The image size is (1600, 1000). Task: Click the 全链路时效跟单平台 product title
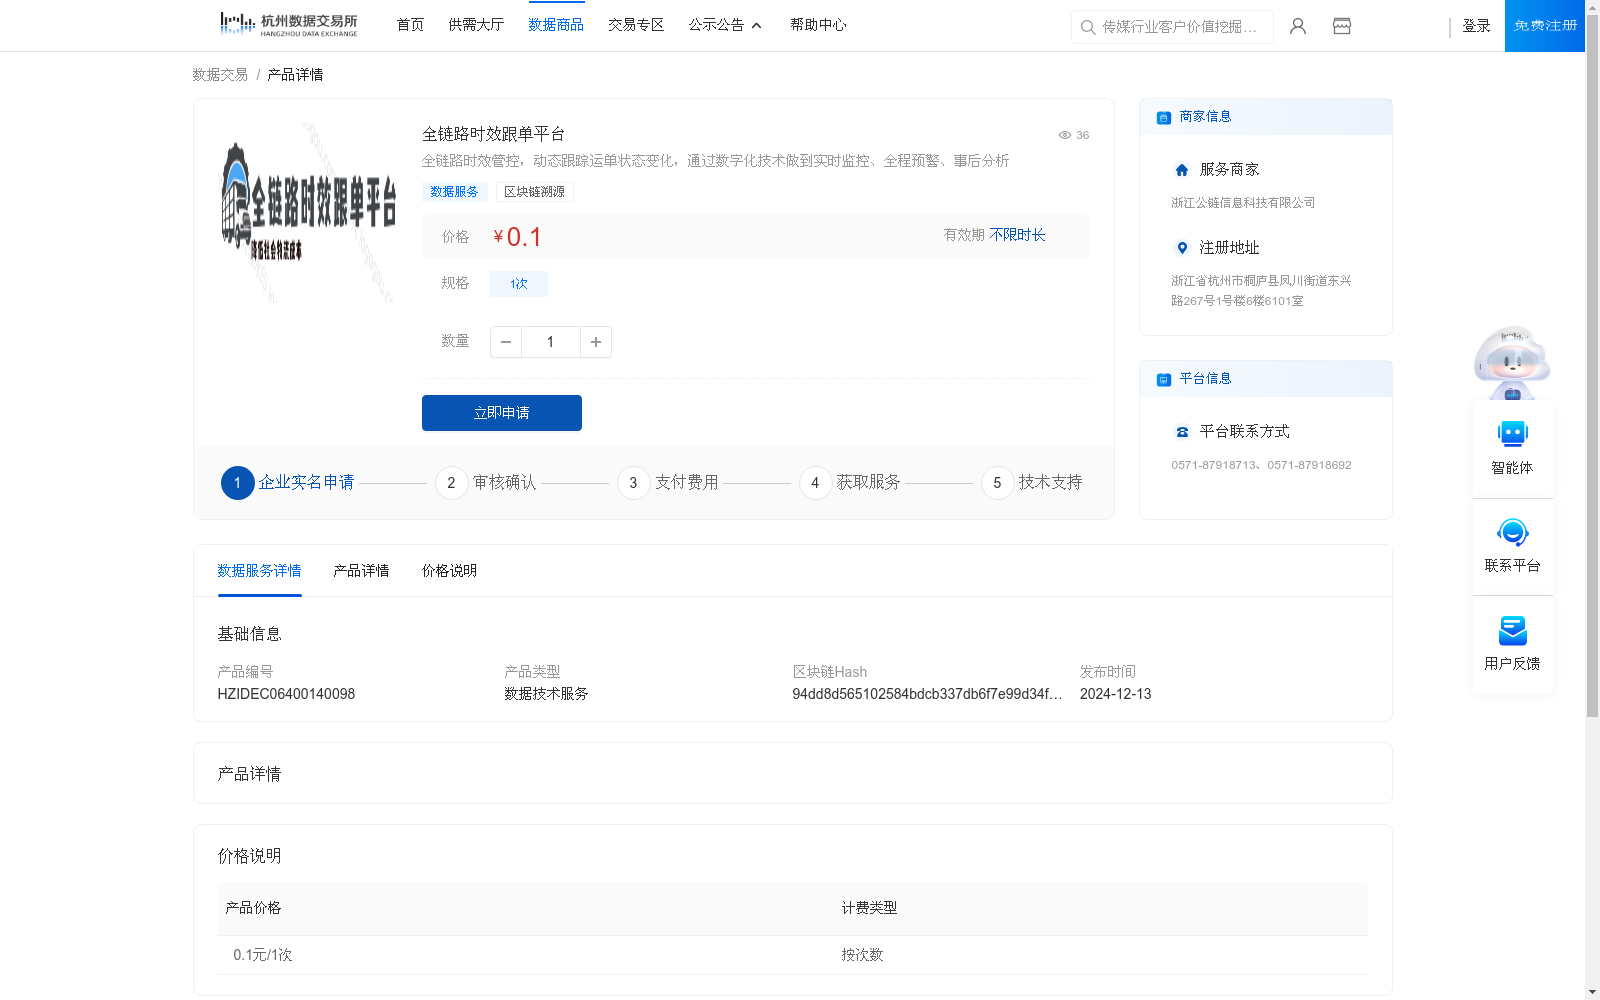(493, 134)
